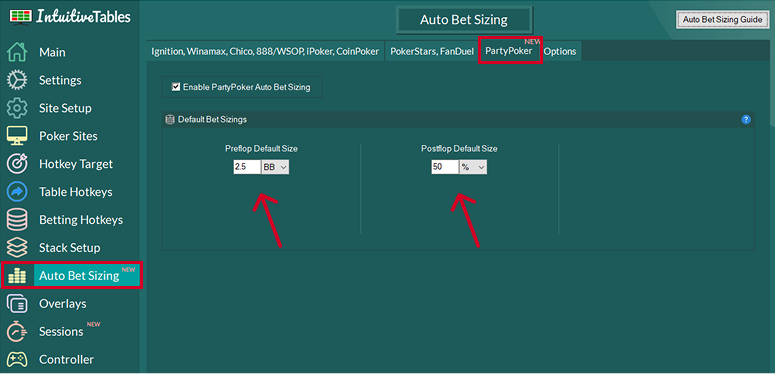Click the IntuitiveTables logo icon
The image size is (775, 374).
(x=20, y=16)
